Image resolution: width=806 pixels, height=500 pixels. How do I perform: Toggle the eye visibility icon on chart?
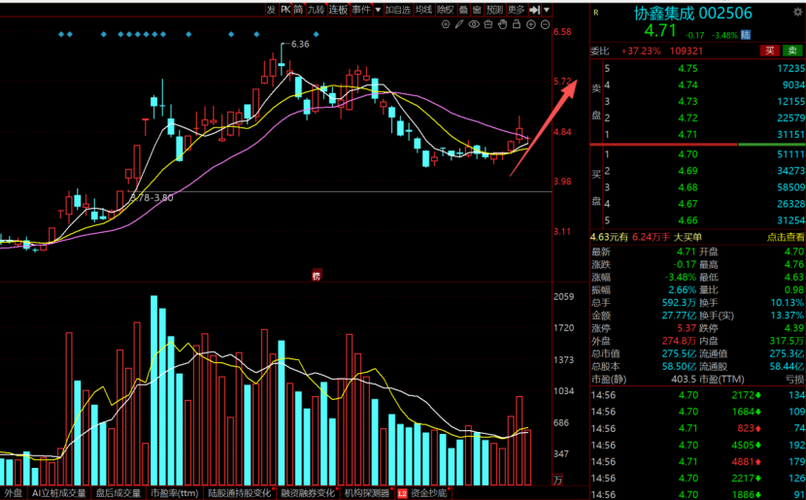(x=474, y=24)
